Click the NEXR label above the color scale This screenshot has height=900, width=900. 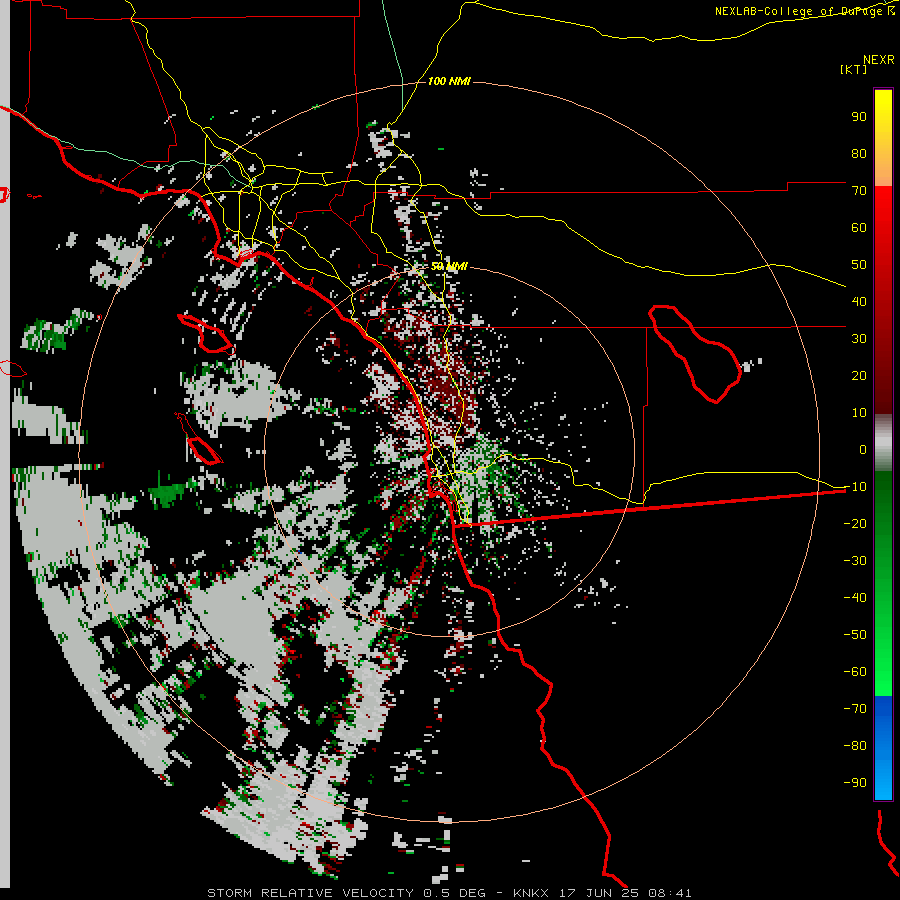click(x=879, y=60)
